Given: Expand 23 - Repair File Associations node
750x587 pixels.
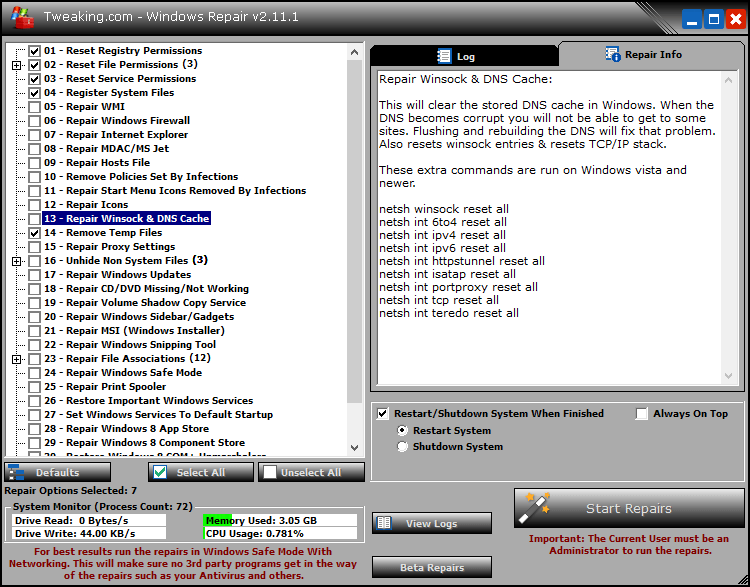Looking at the screenshot, I should (16, 359).
